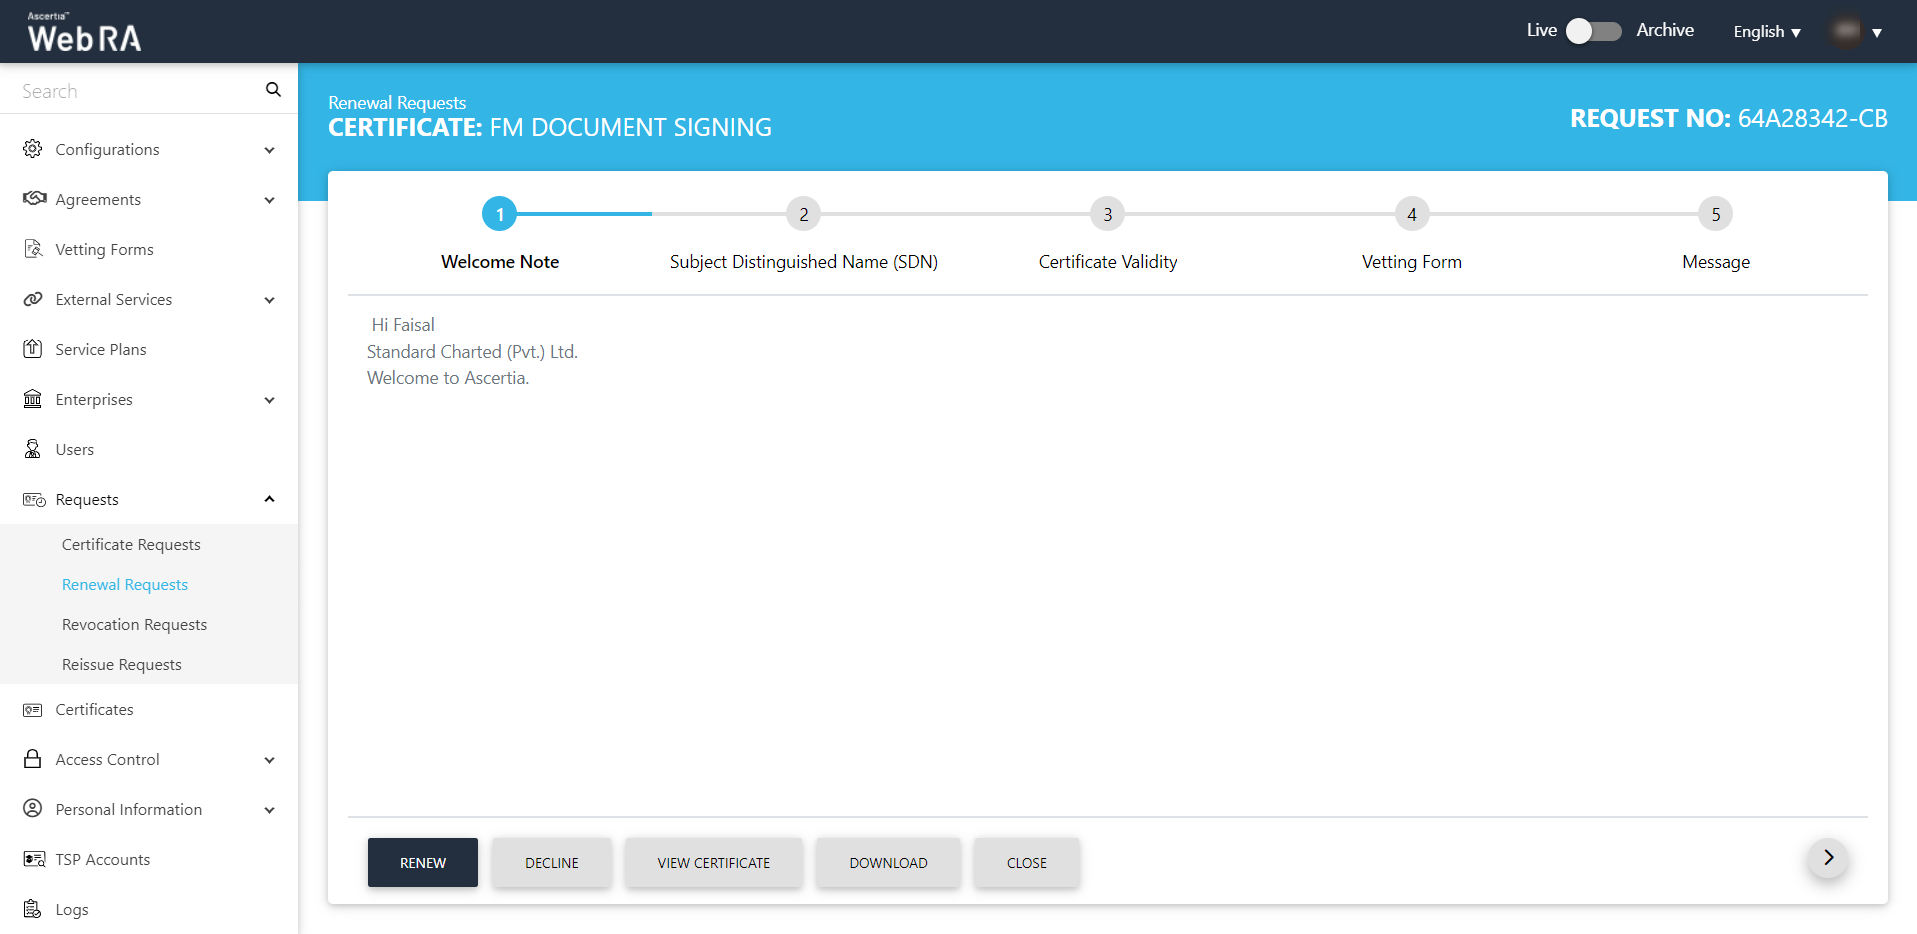Select Certificate Requests in sidebar
This screenshot has width=1917, height=934.
(x=131, y=545)
